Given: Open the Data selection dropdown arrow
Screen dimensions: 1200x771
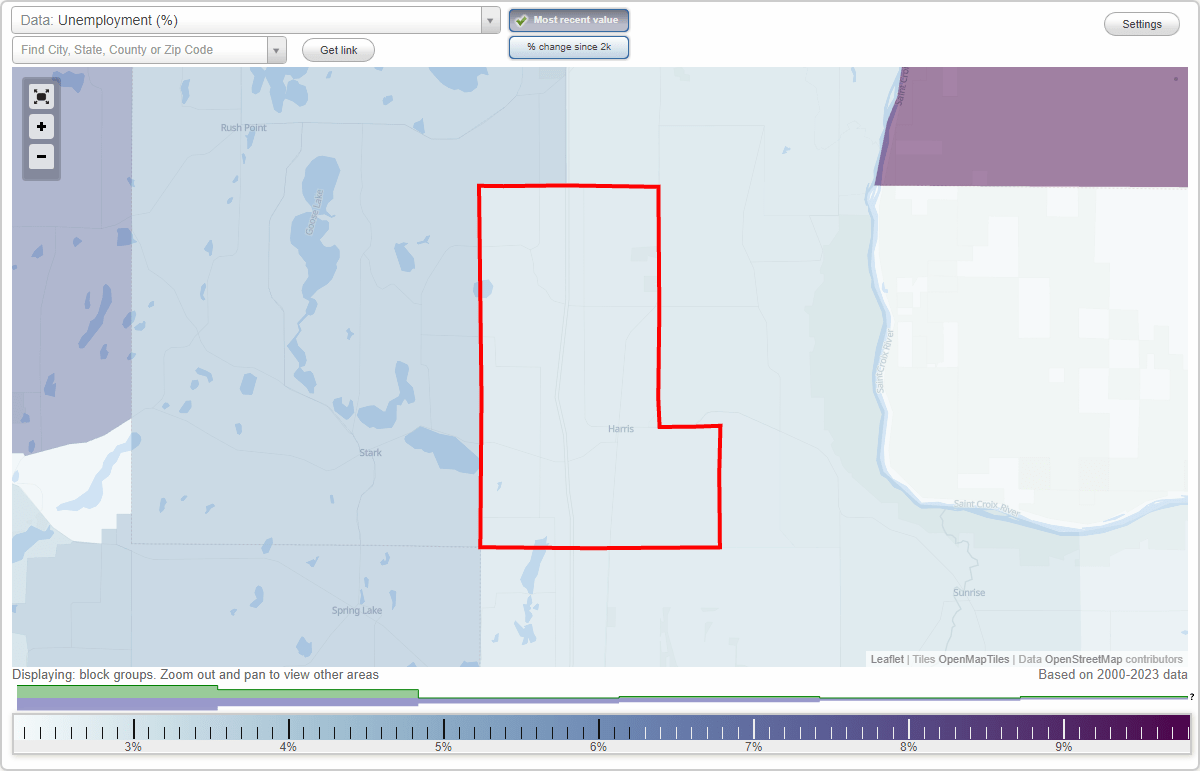Looking at the screenshot, I should (x=489, y=19).
